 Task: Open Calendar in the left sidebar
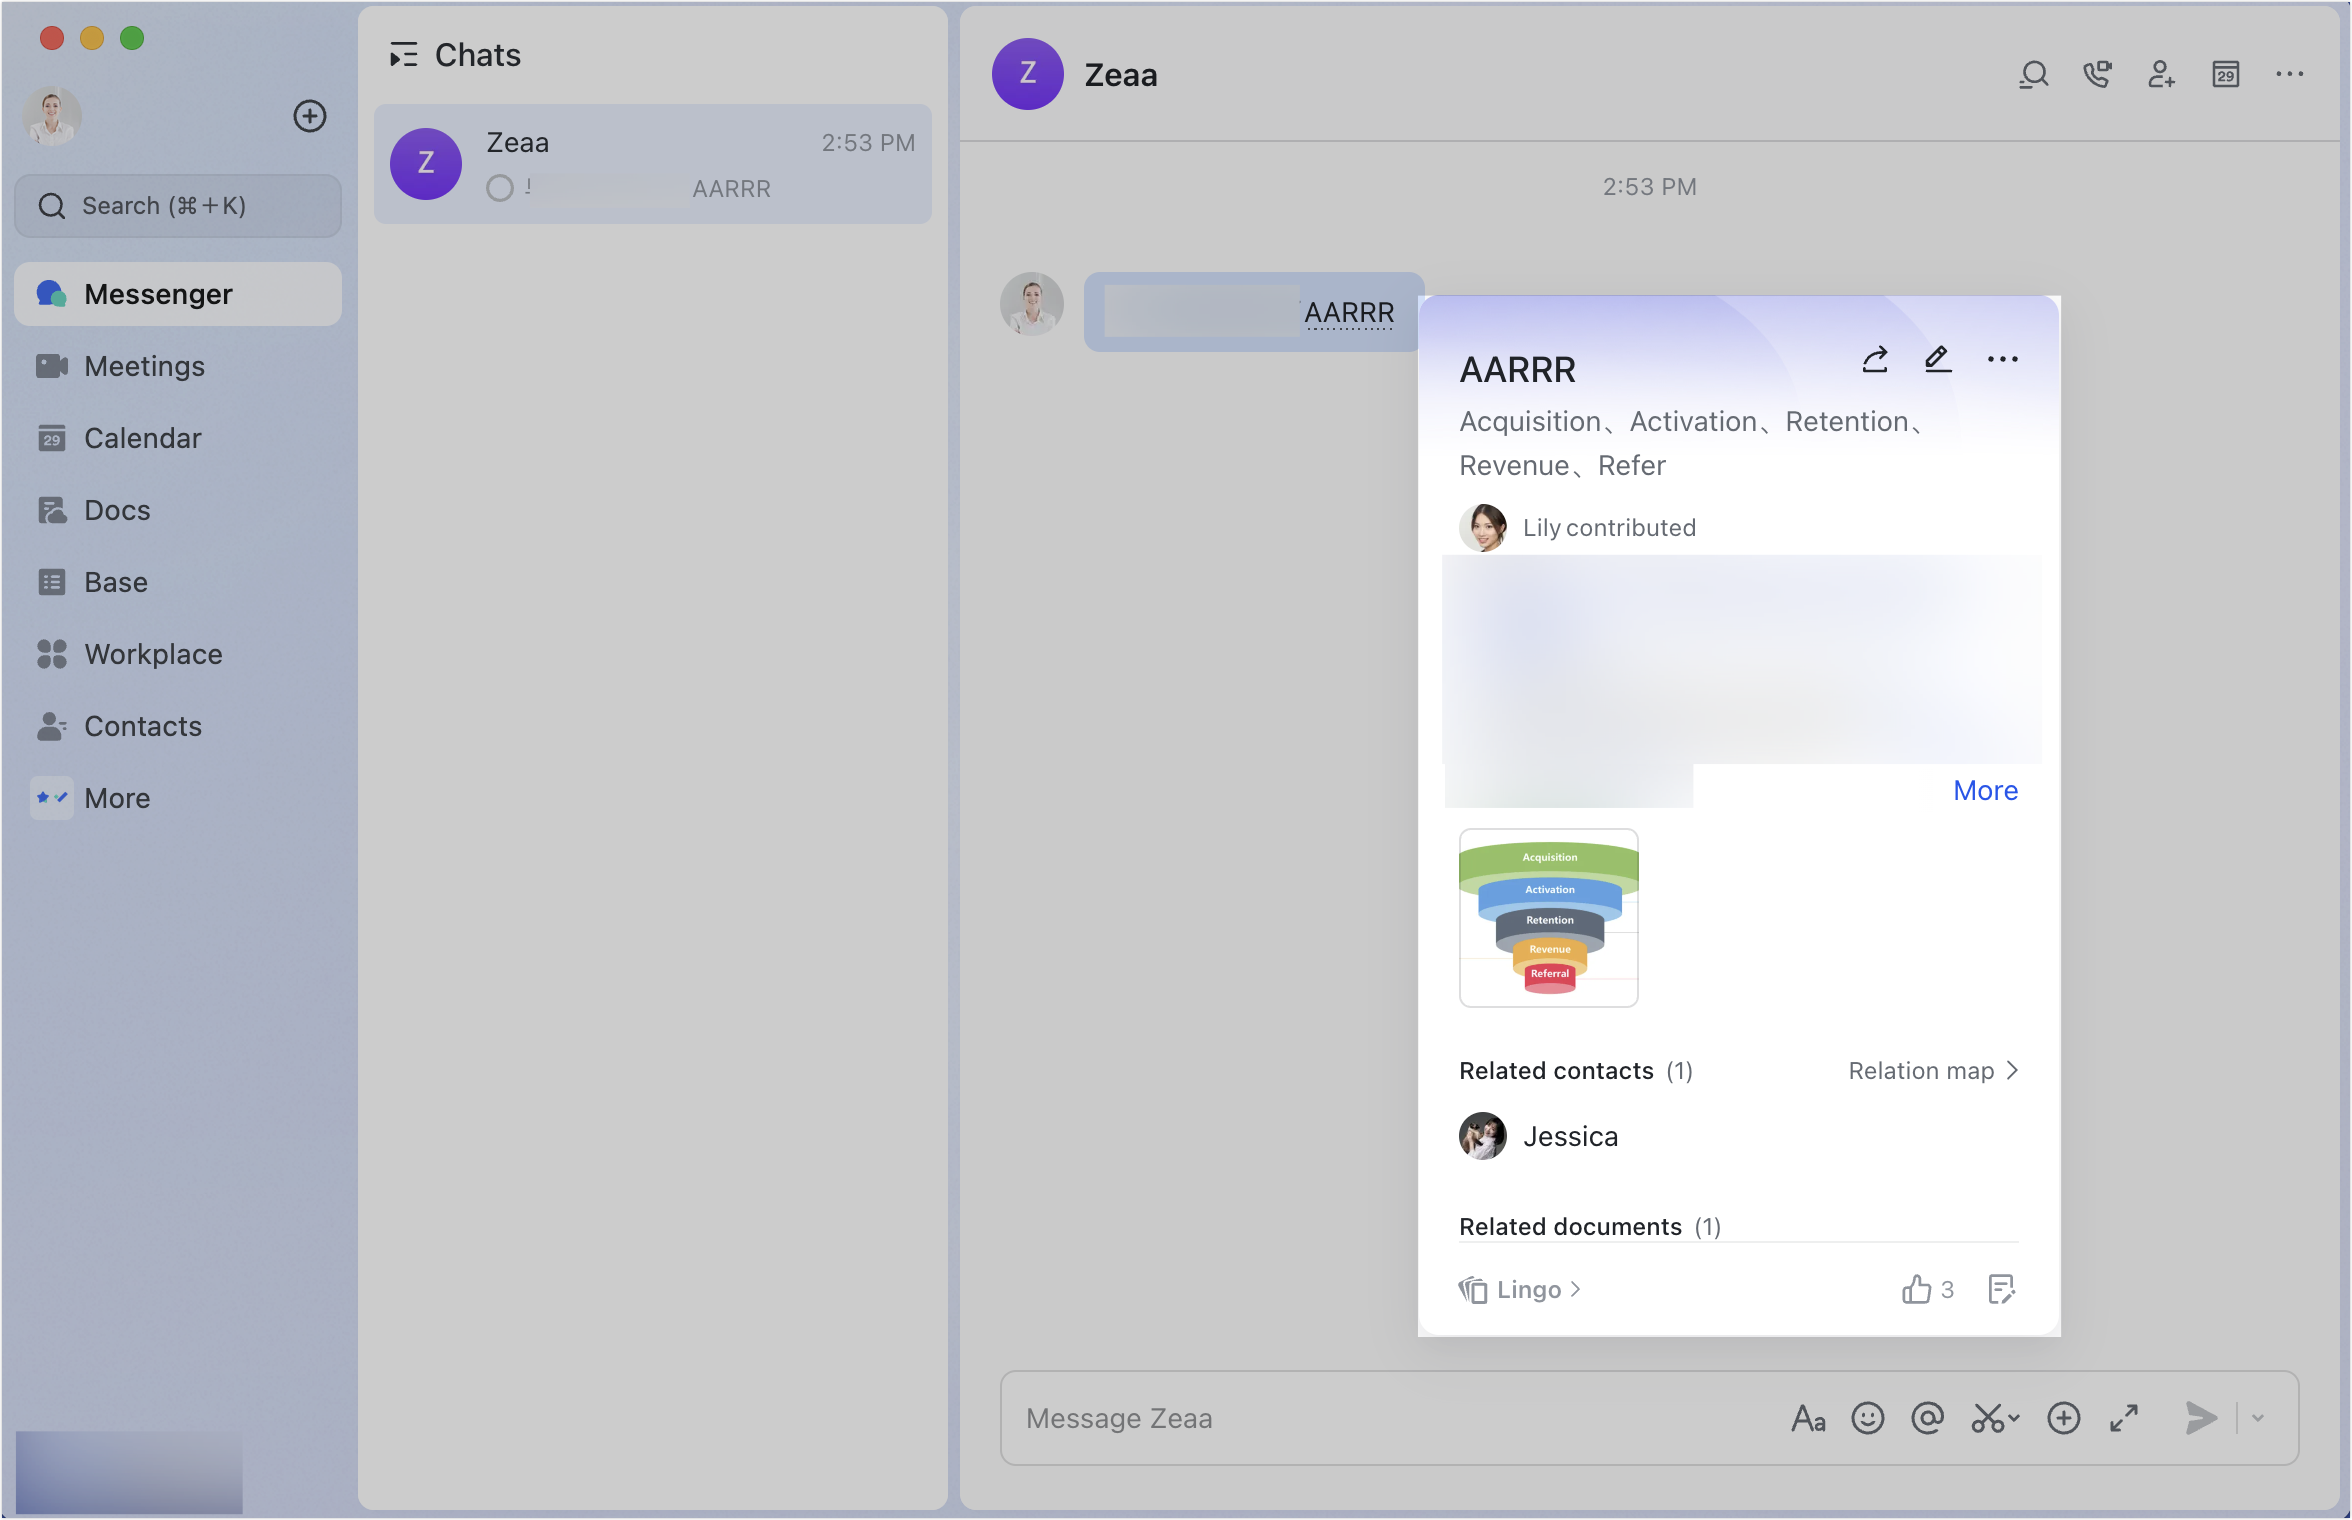tap(142, 438)
